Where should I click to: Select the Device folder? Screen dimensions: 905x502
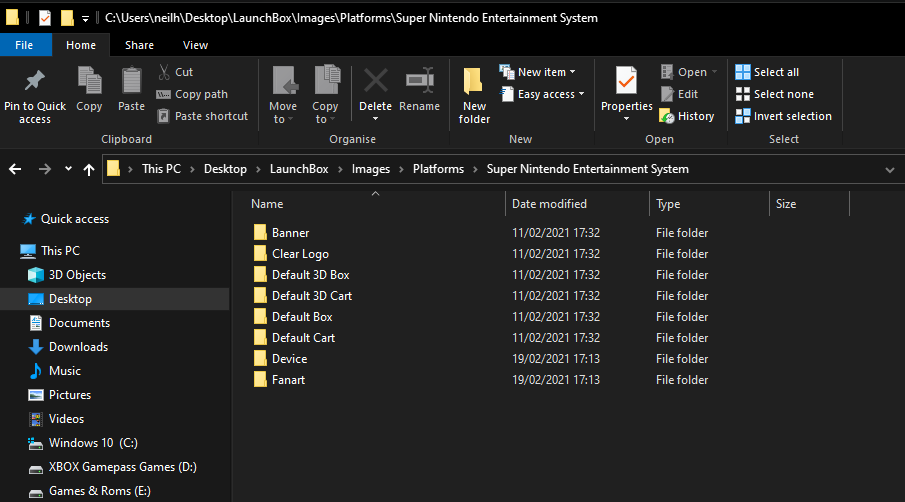(x=281, y=359)
